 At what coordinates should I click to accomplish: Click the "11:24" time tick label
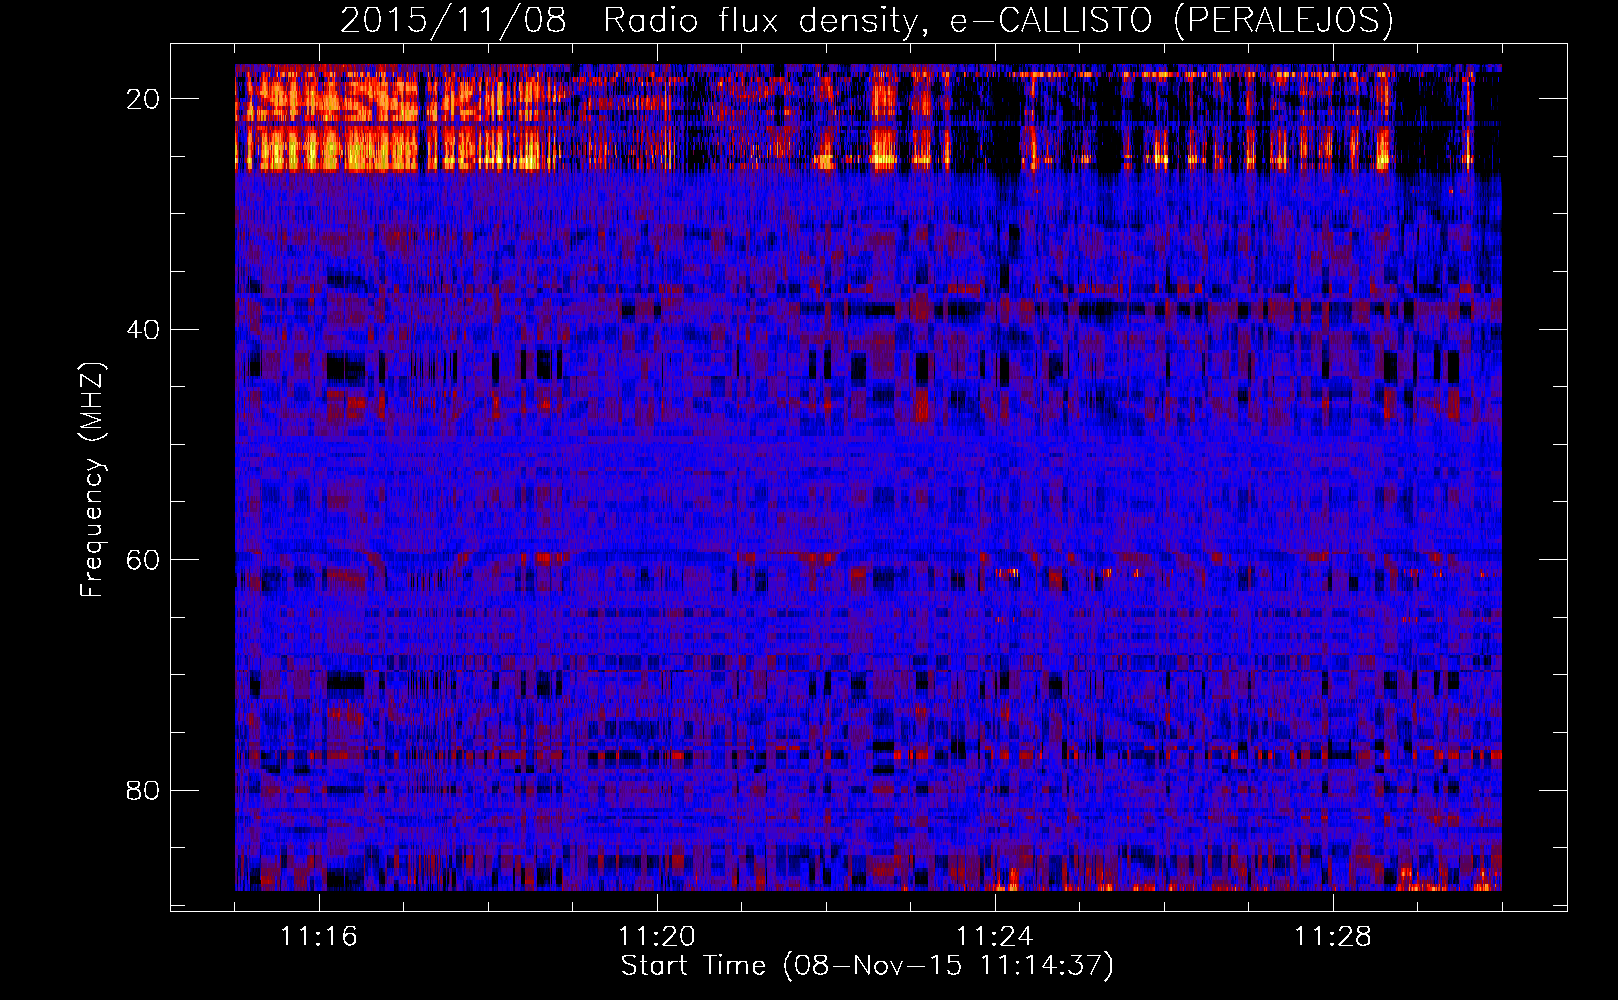coord(995,936)
